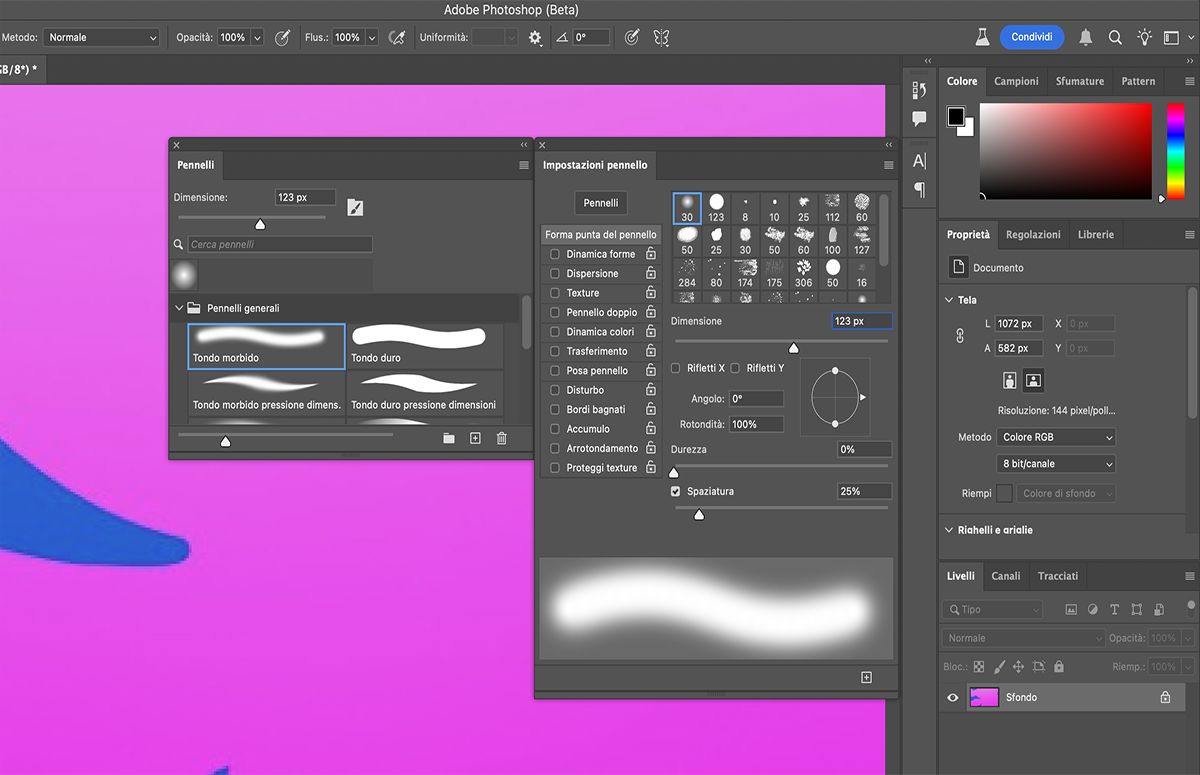Click the brush settings gear icon
This screenshot has width=1200, height=775.
point(535,37)
